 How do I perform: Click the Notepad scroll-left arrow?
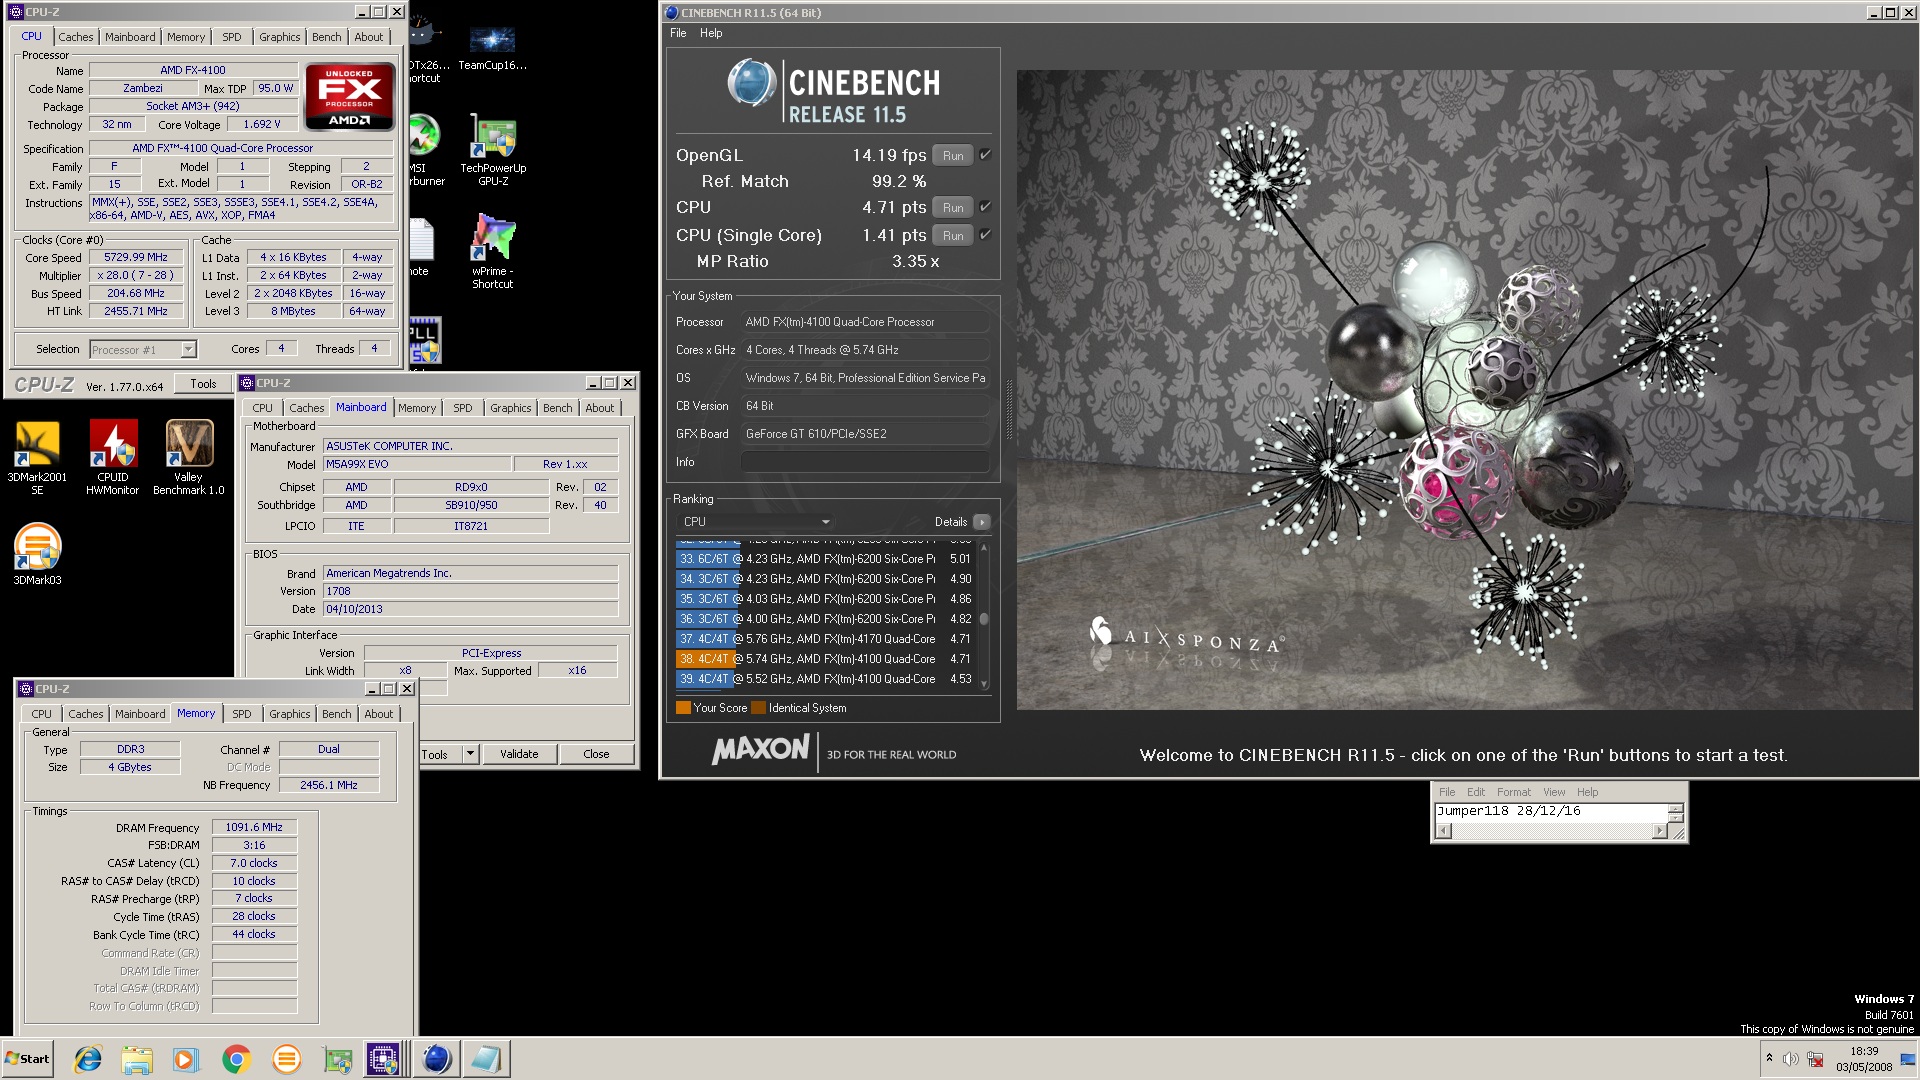click(1443, 832)
